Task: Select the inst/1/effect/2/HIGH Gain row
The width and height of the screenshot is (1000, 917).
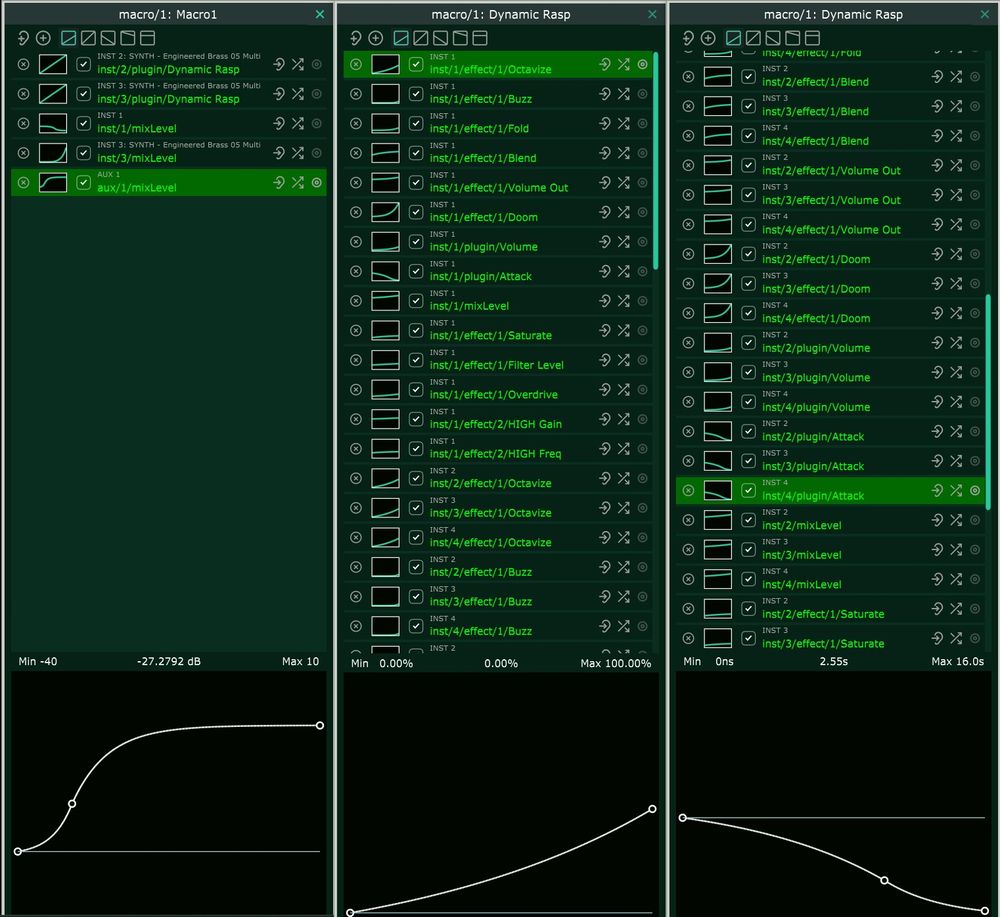Action: coord(498,419)
